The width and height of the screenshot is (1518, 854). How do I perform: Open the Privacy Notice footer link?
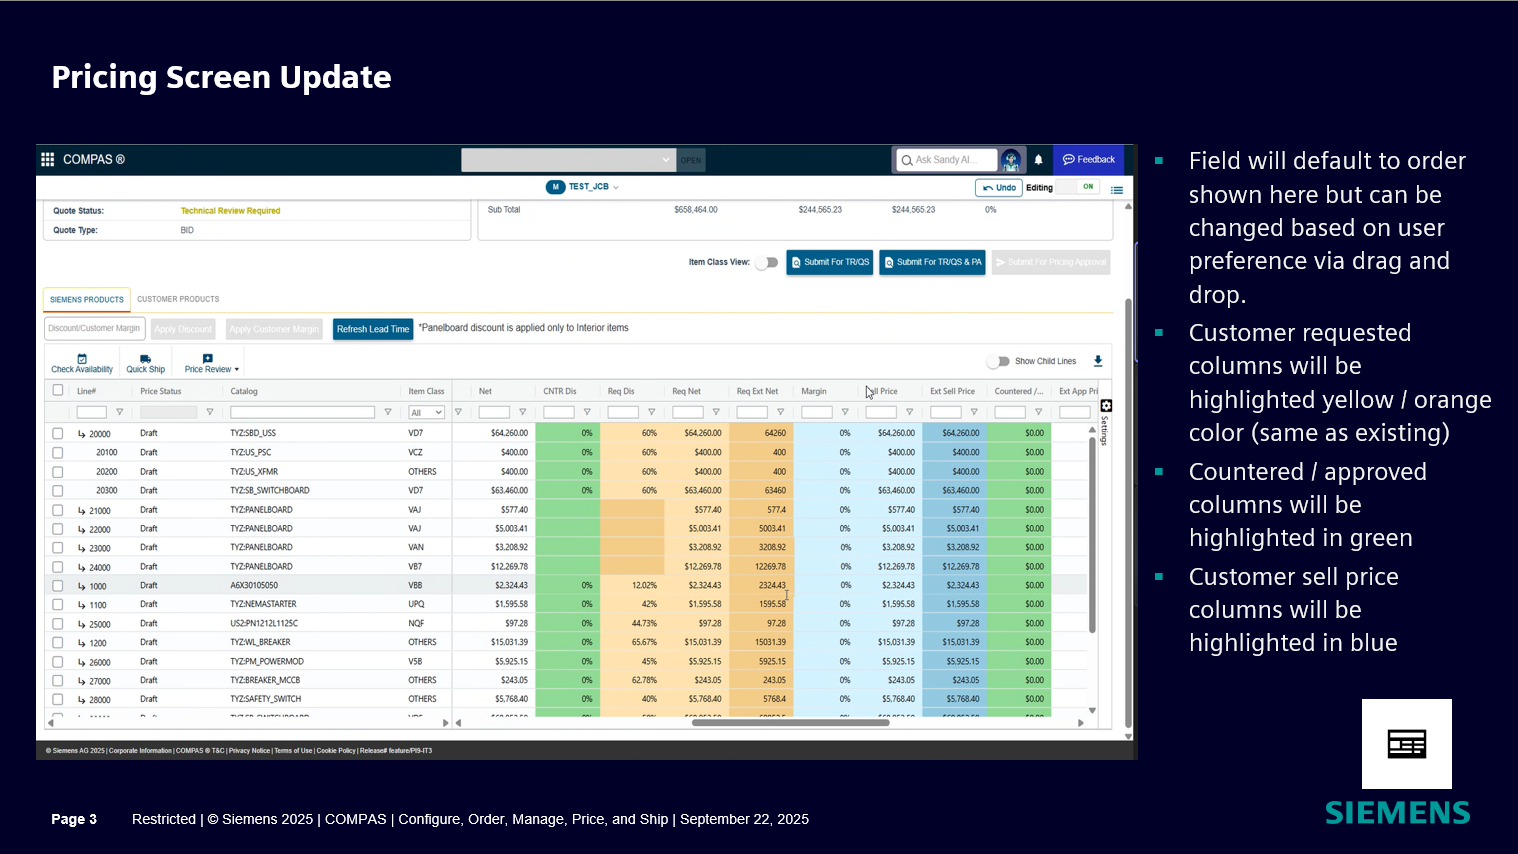[249, 751]
